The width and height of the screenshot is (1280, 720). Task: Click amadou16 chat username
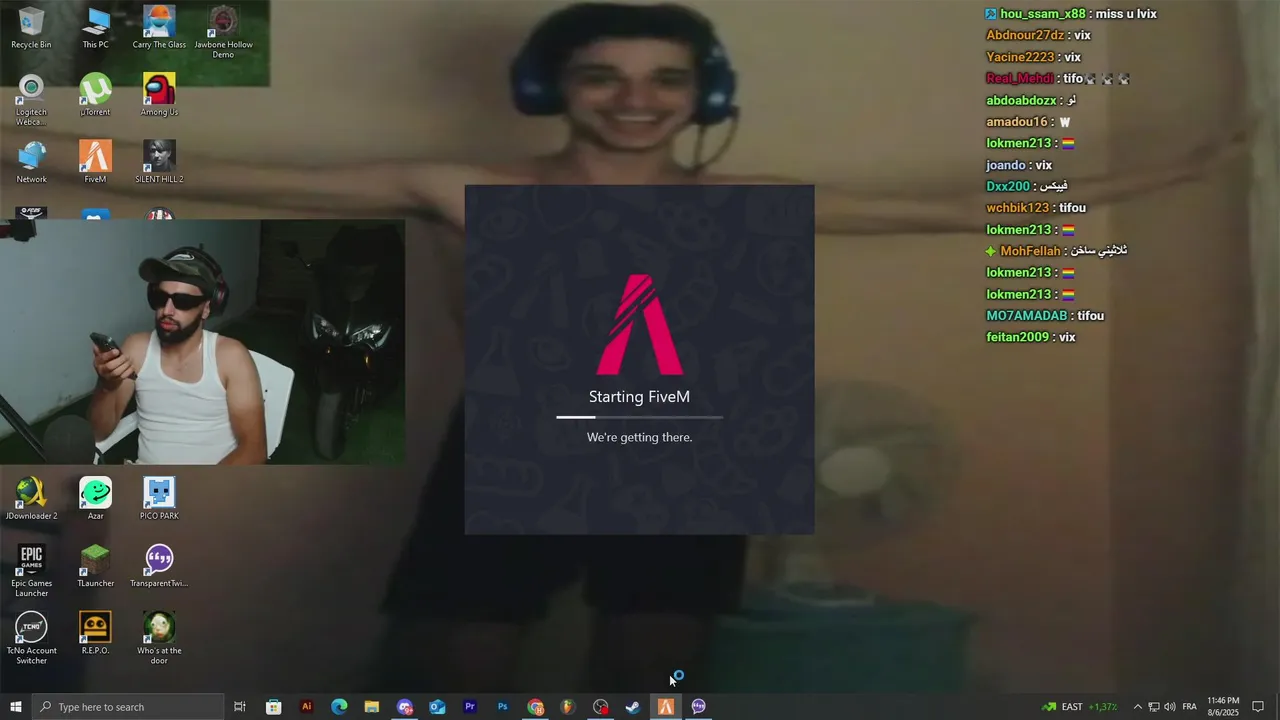tap(1017, 122)
